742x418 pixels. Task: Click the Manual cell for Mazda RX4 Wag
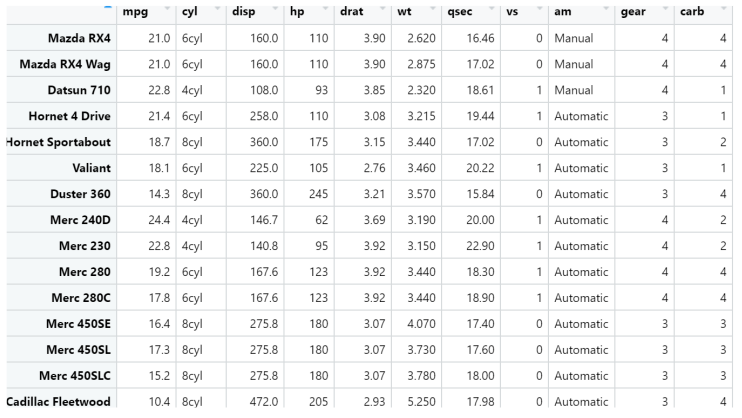(x=582, y=64)
